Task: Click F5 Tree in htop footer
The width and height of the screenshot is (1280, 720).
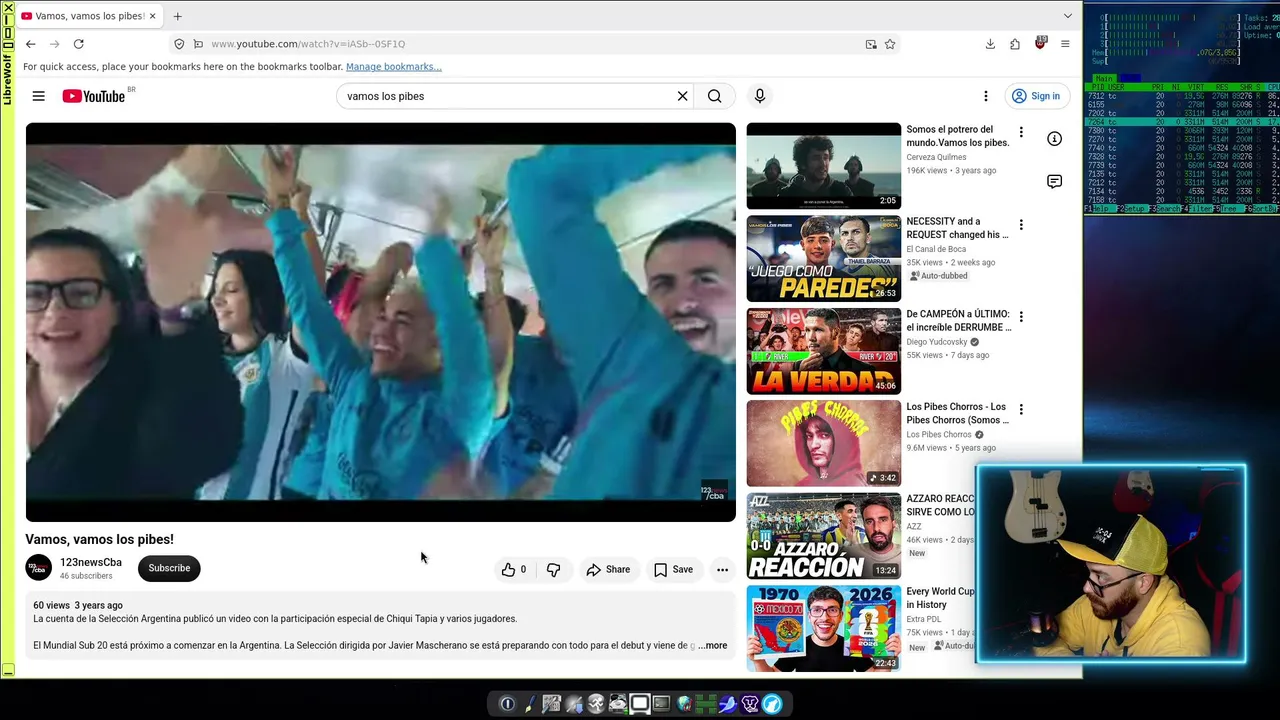Action: tap(1229, 209)
